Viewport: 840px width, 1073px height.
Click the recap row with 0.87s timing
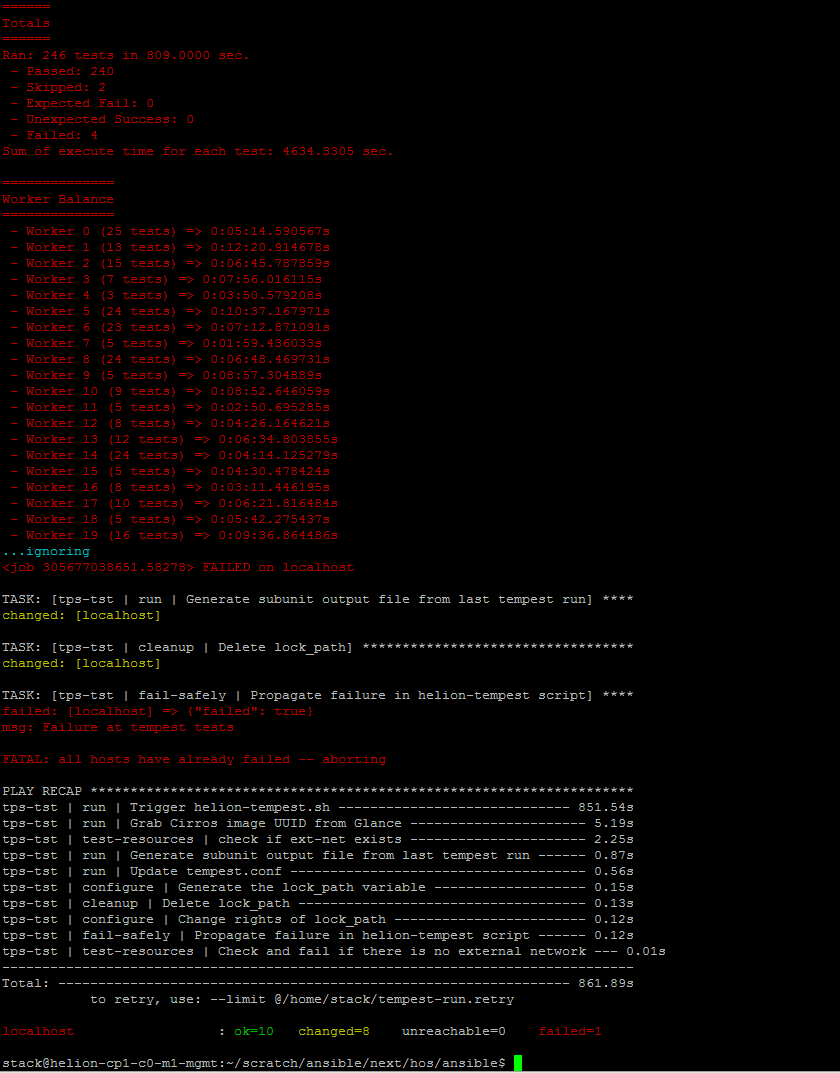[x=317, y=855]
